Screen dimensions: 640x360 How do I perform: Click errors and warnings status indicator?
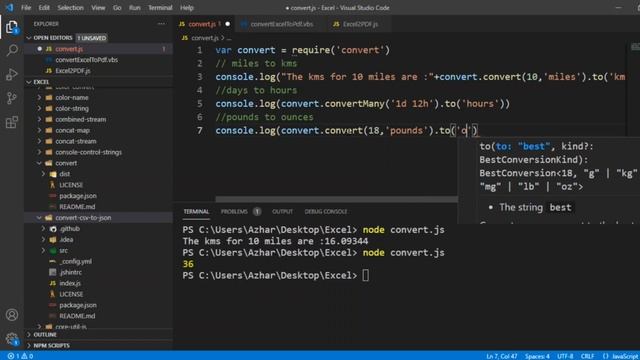(x=20, y=356)
